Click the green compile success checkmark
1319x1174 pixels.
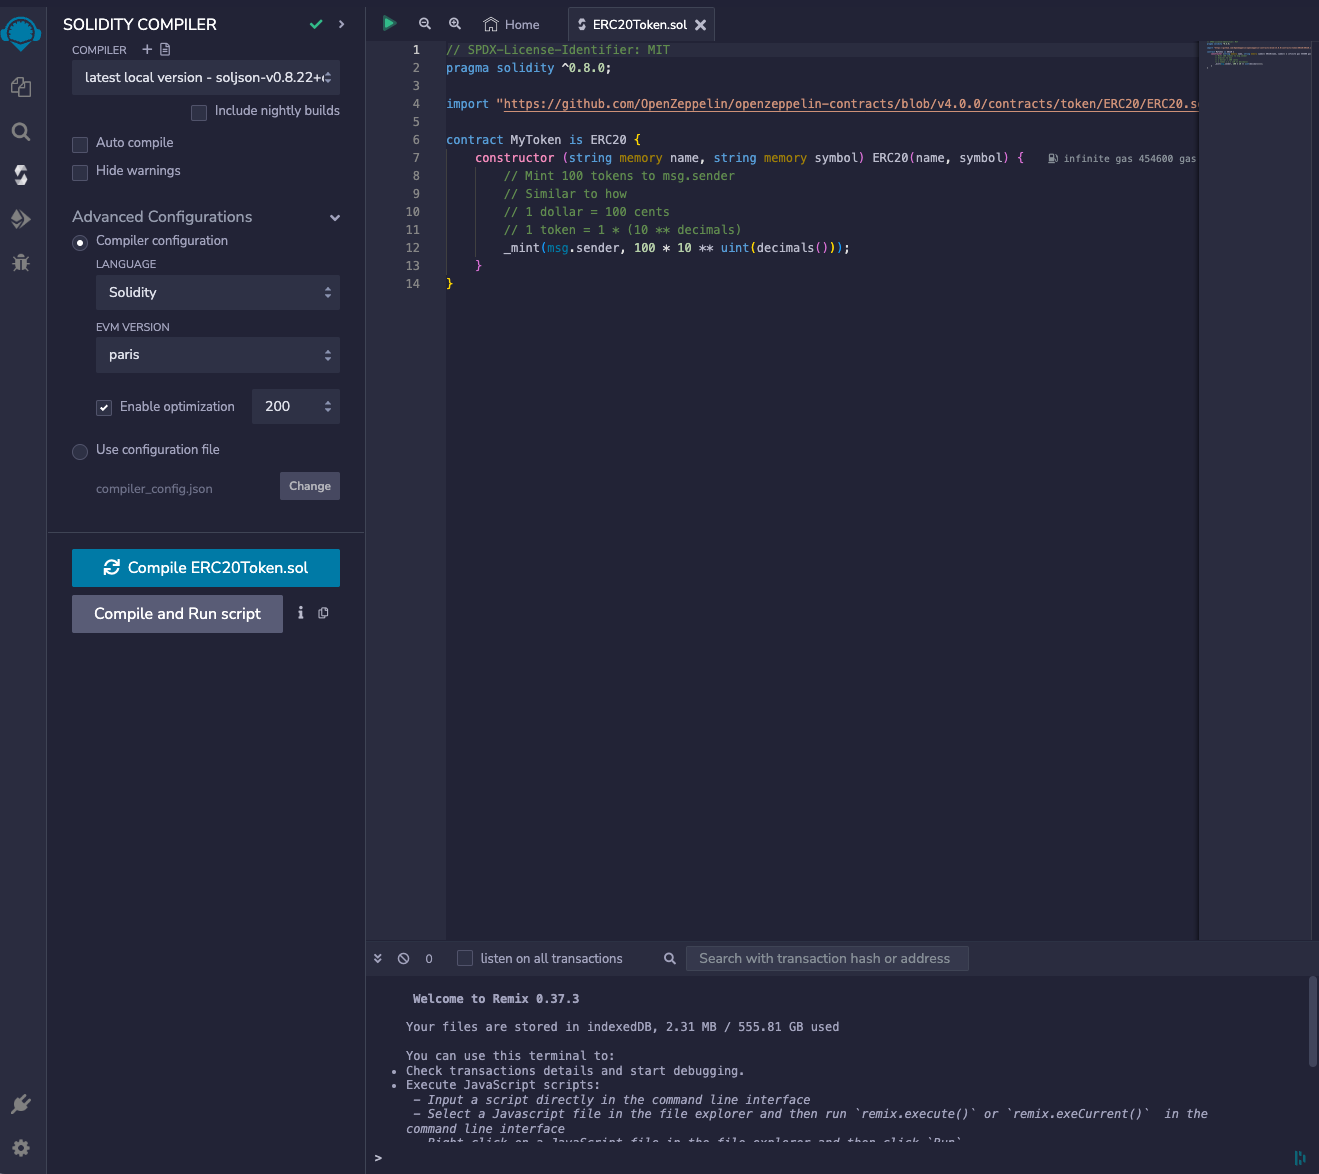(x=316, y=24)
